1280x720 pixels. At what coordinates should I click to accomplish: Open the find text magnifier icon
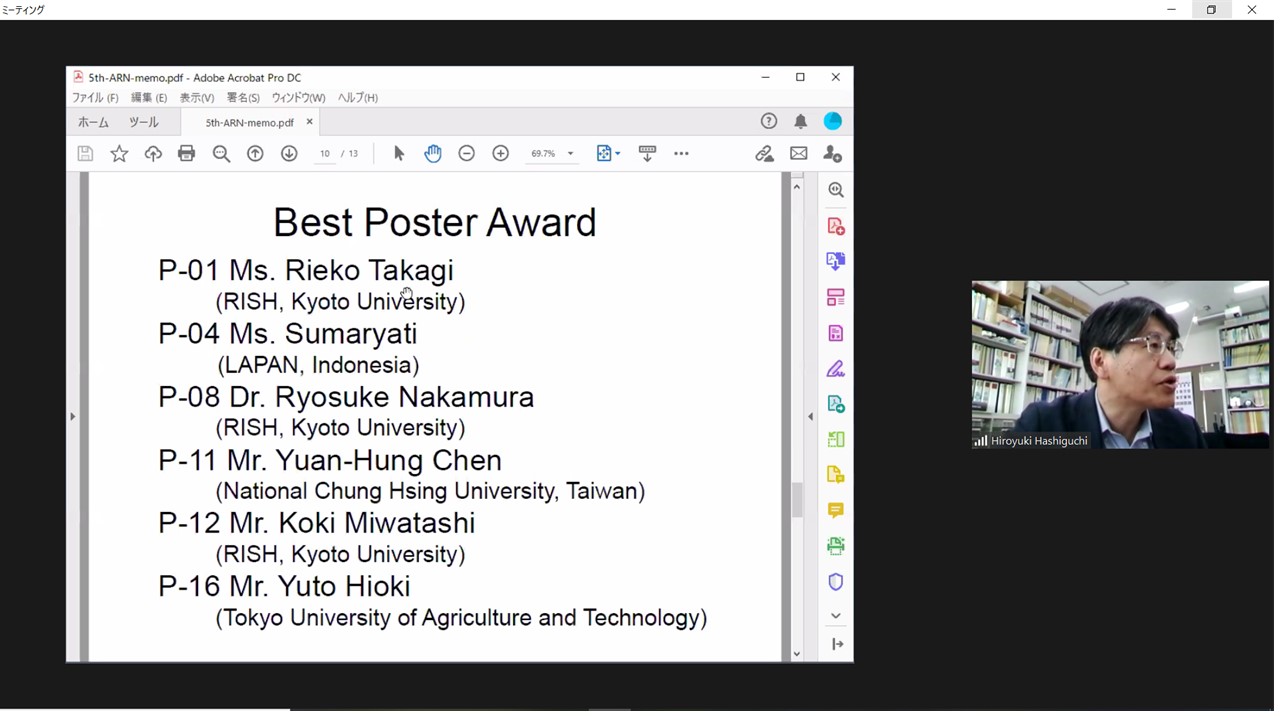tap(221, 154)
